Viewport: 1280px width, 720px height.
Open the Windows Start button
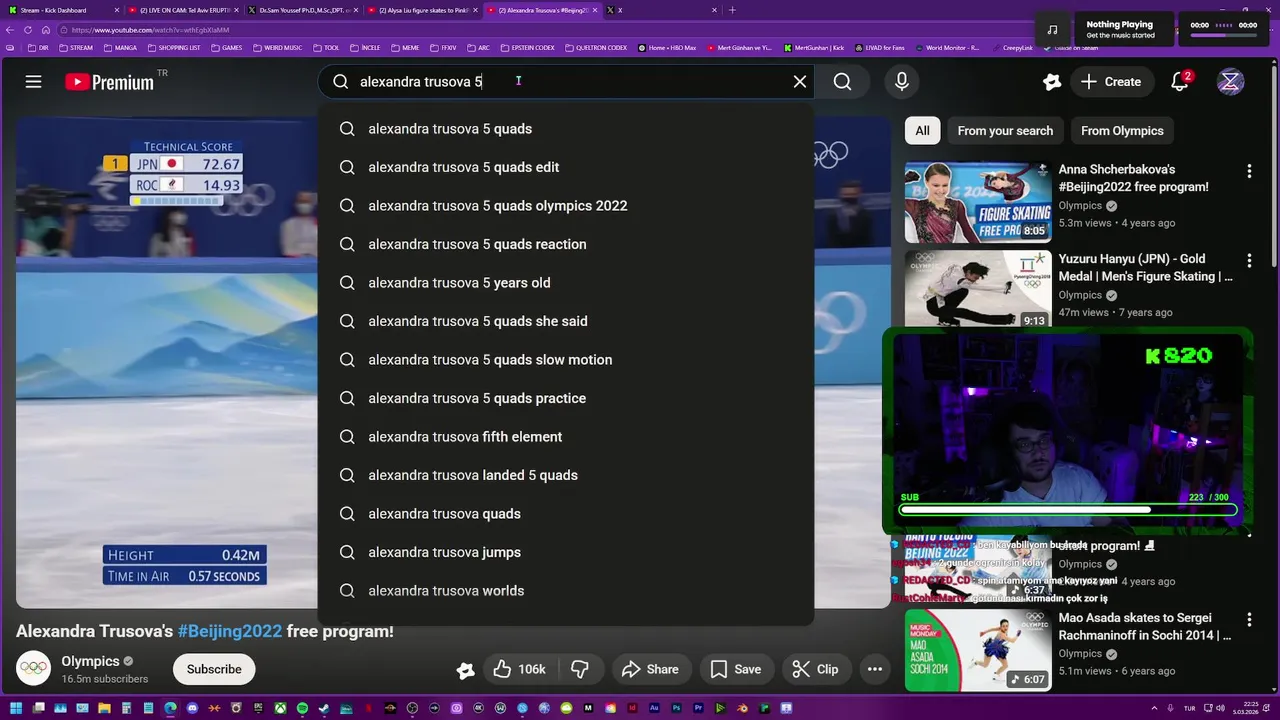pos(15,708)
